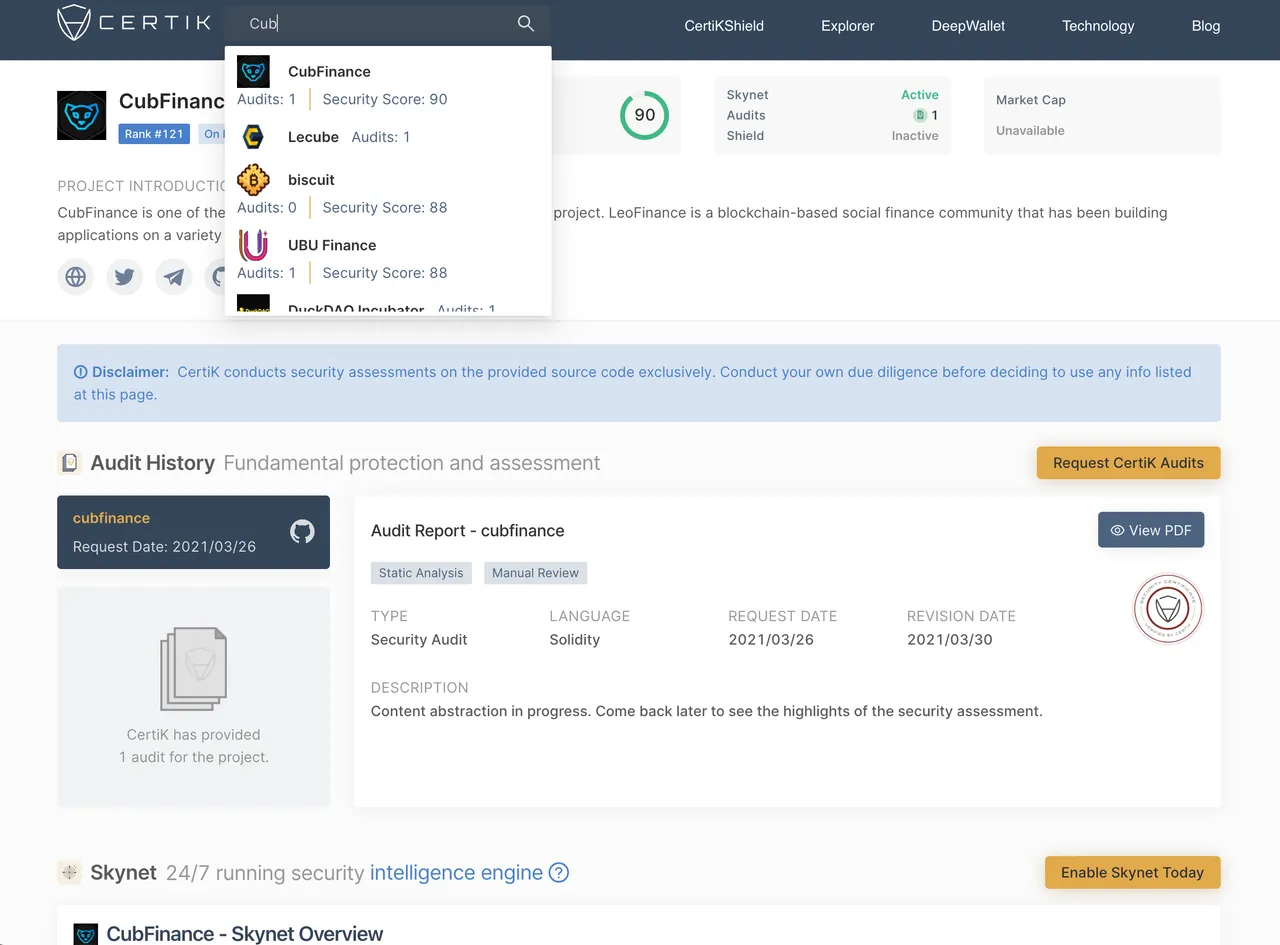Viewport: 1280px width, 945px height.
Task: Open the project Telegram icon
Action: click(173, 276)
